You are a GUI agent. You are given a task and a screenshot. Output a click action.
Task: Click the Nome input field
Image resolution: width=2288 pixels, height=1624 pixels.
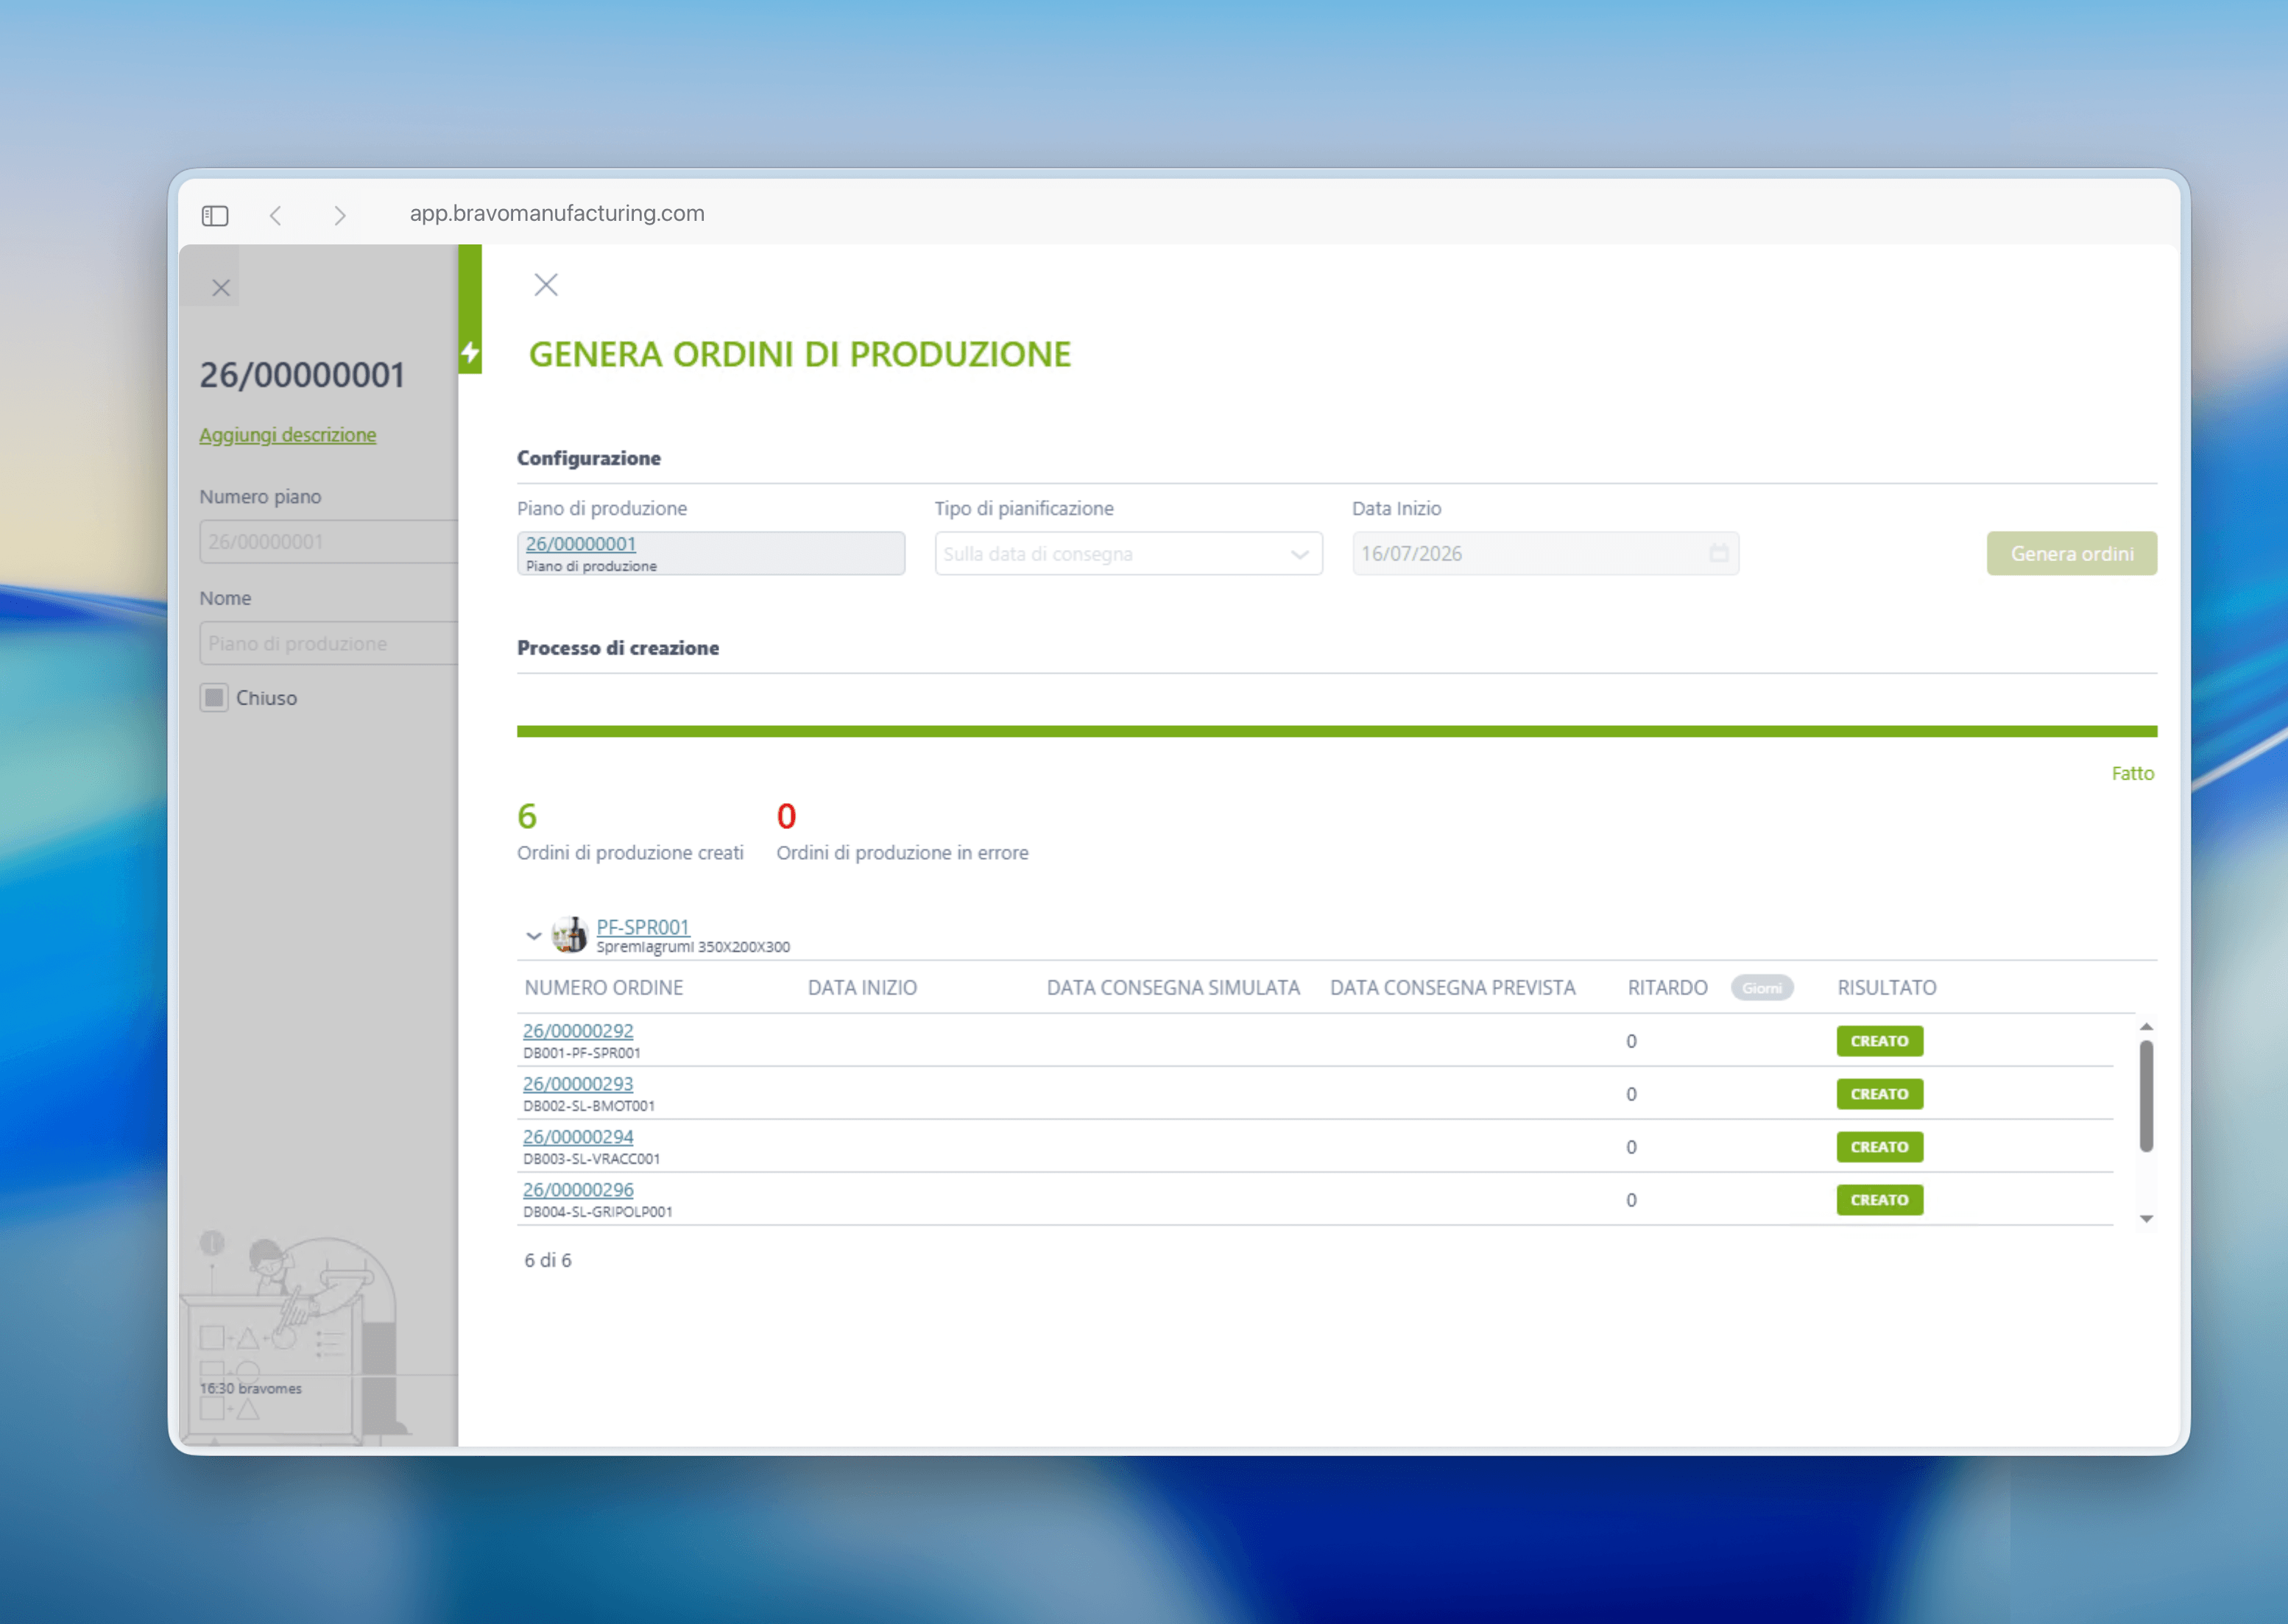click(329, 643)
